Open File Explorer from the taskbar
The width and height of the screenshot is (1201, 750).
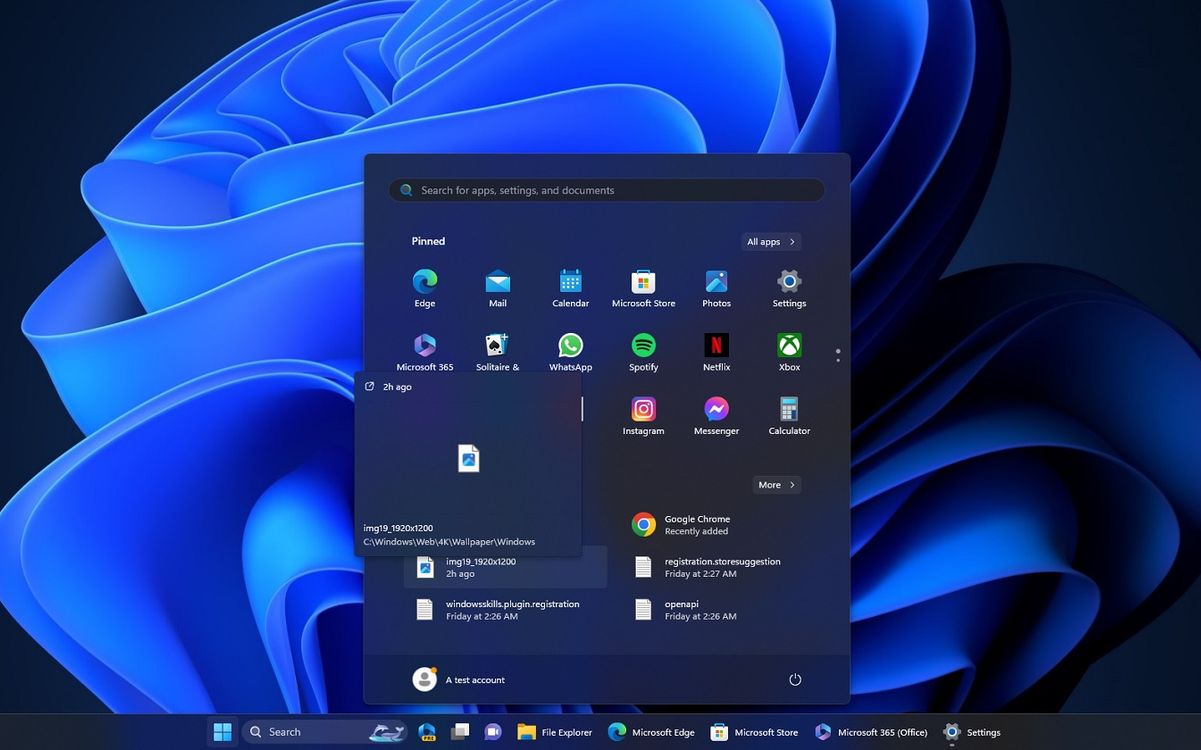tap(555, 732)
